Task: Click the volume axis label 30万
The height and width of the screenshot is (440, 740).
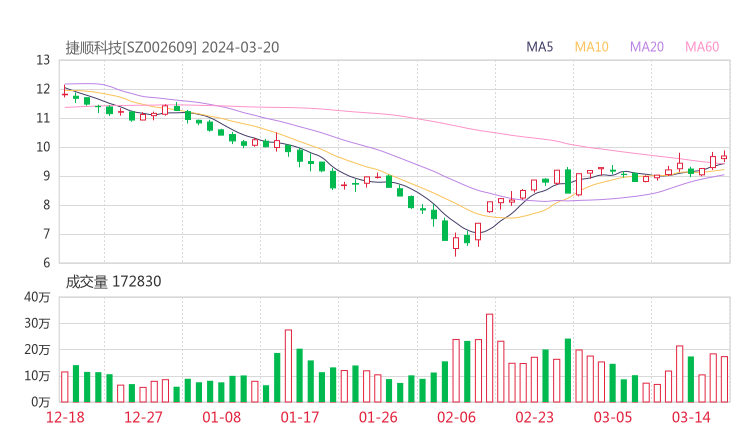Action: click(37, 323)
